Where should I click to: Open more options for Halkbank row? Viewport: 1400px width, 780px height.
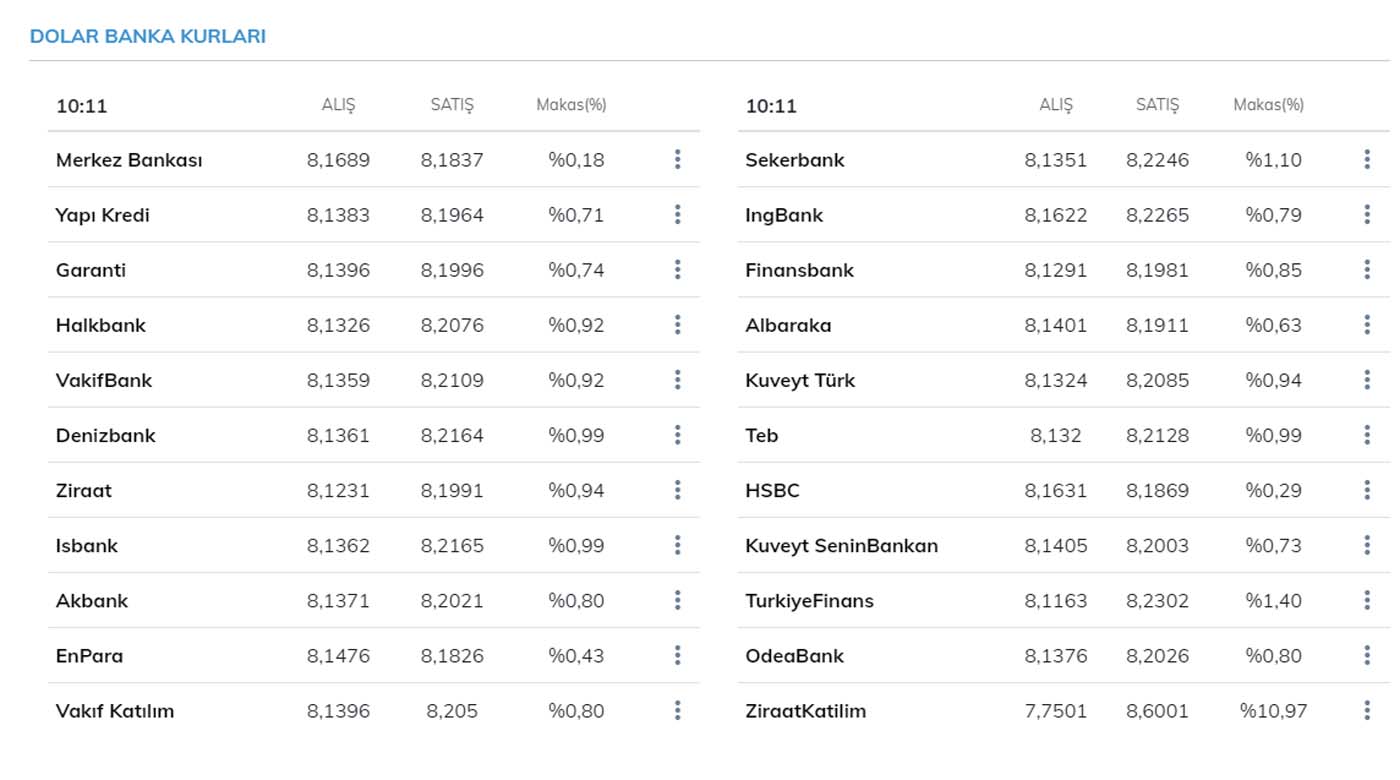[x=677, y=324]
